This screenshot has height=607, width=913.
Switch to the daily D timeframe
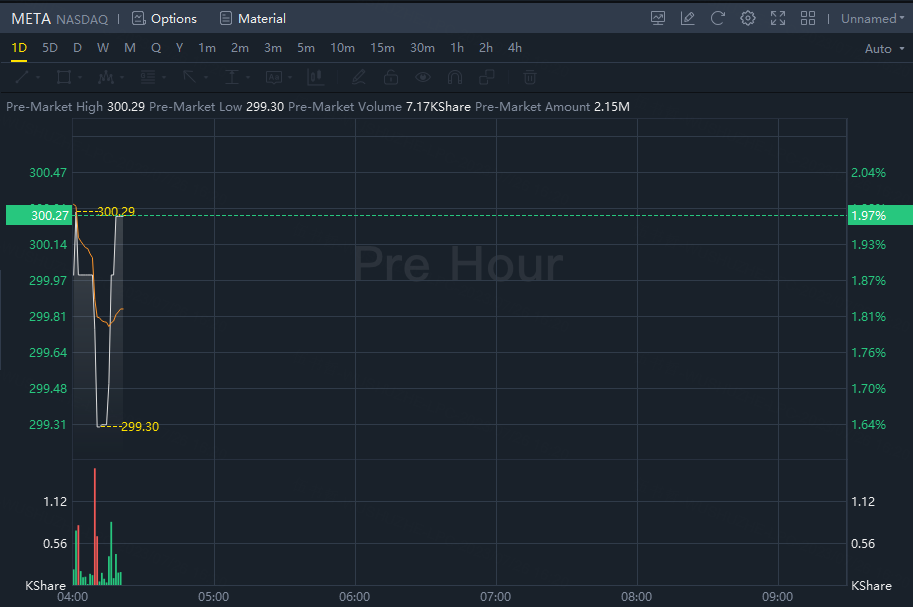pos(77,48)
